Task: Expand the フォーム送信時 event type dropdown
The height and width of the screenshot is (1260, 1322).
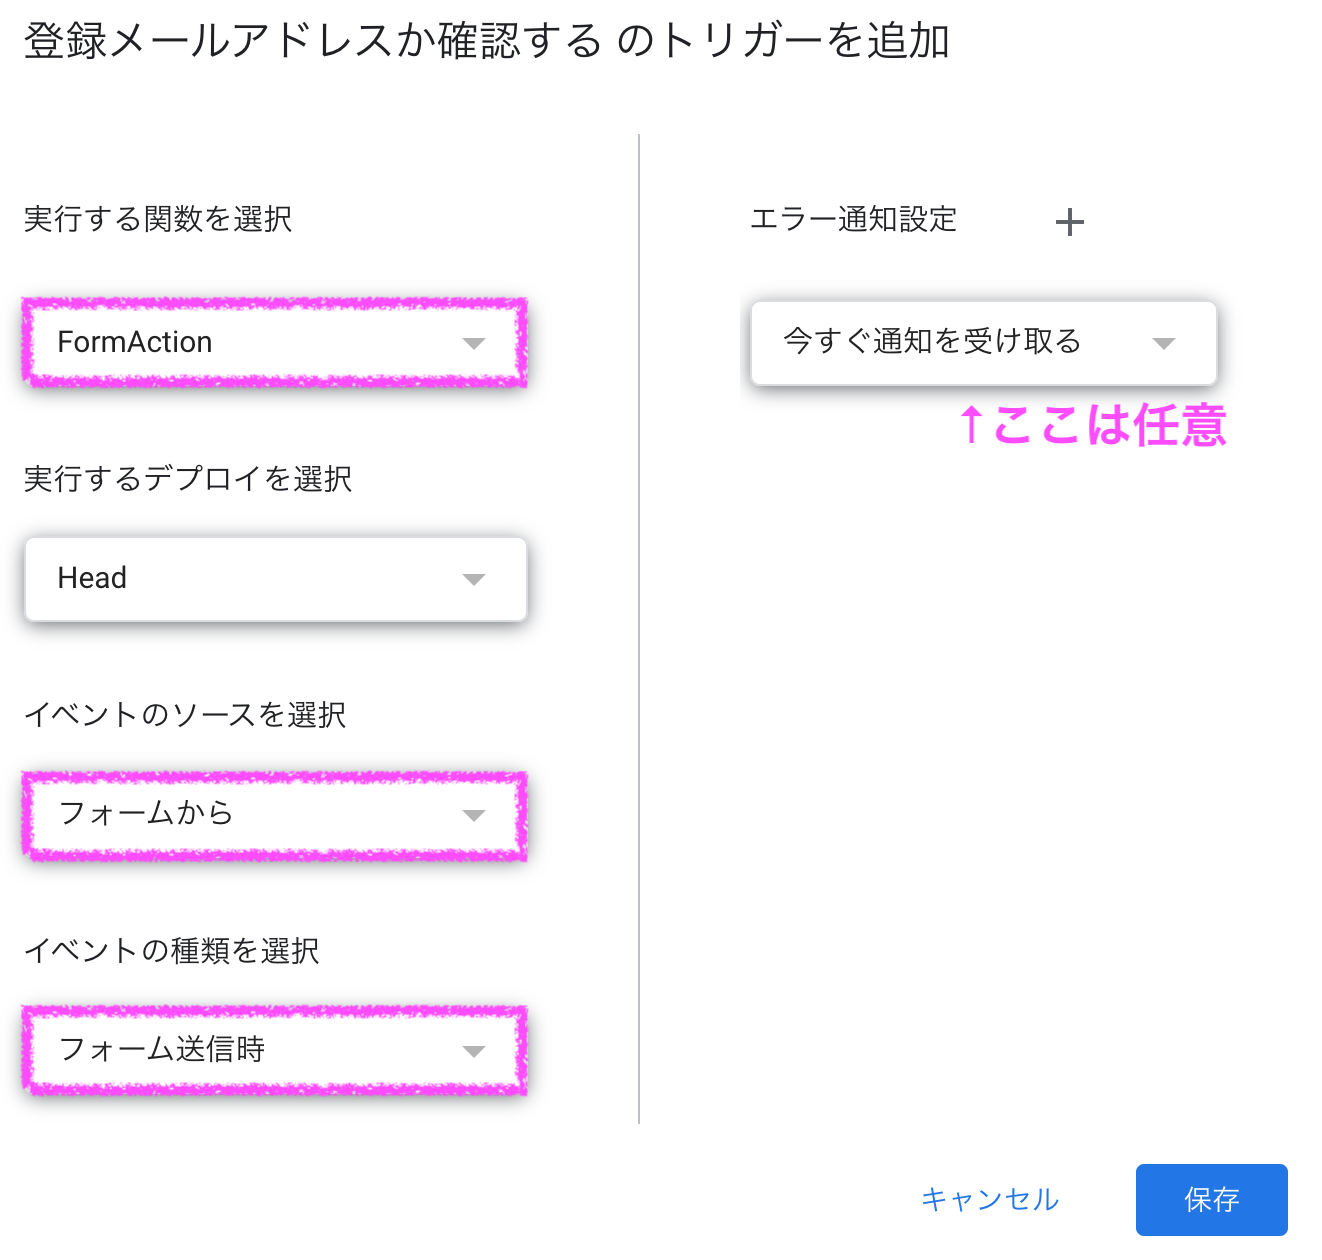Action: (250, 1050)
